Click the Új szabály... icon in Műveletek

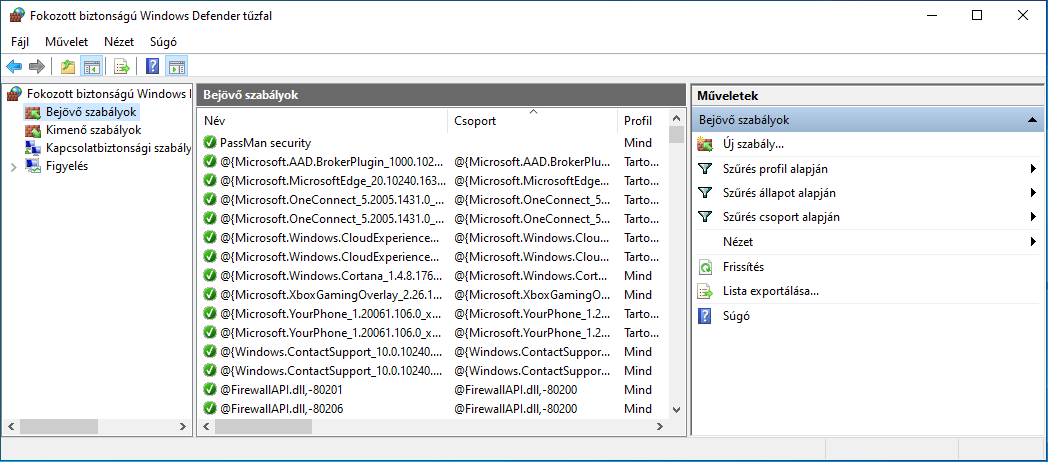(705, 144)
